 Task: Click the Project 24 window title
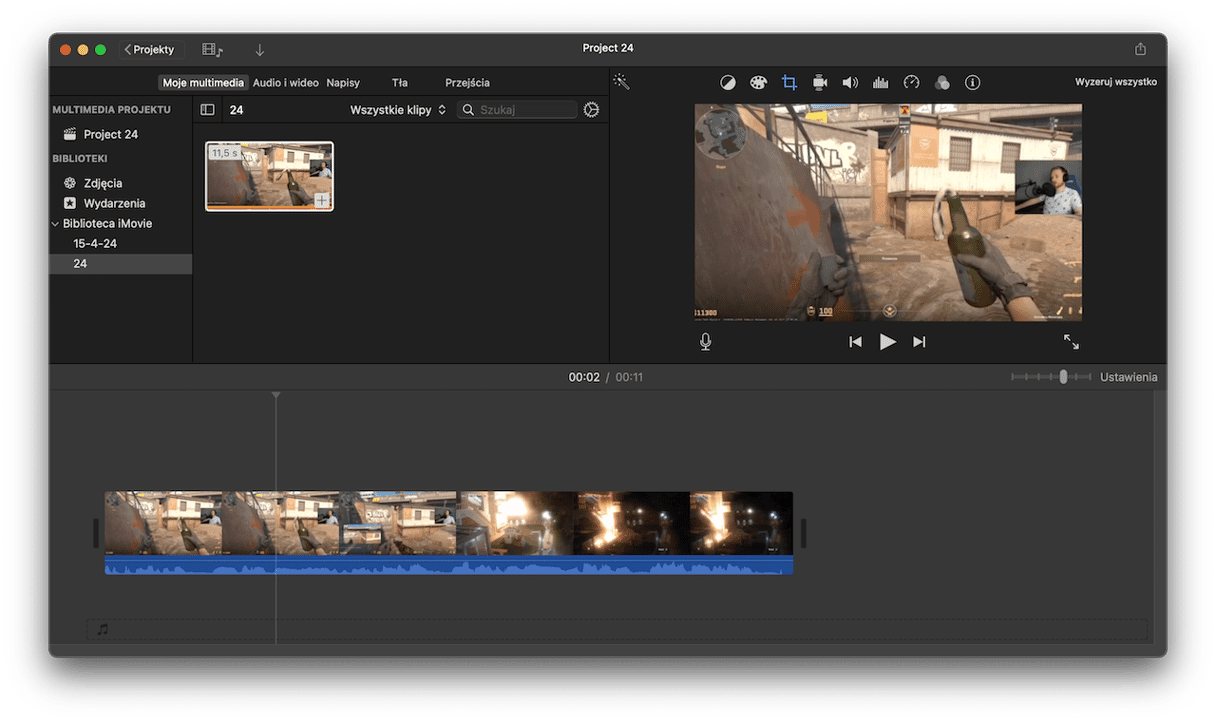click(x=608, y=48)
